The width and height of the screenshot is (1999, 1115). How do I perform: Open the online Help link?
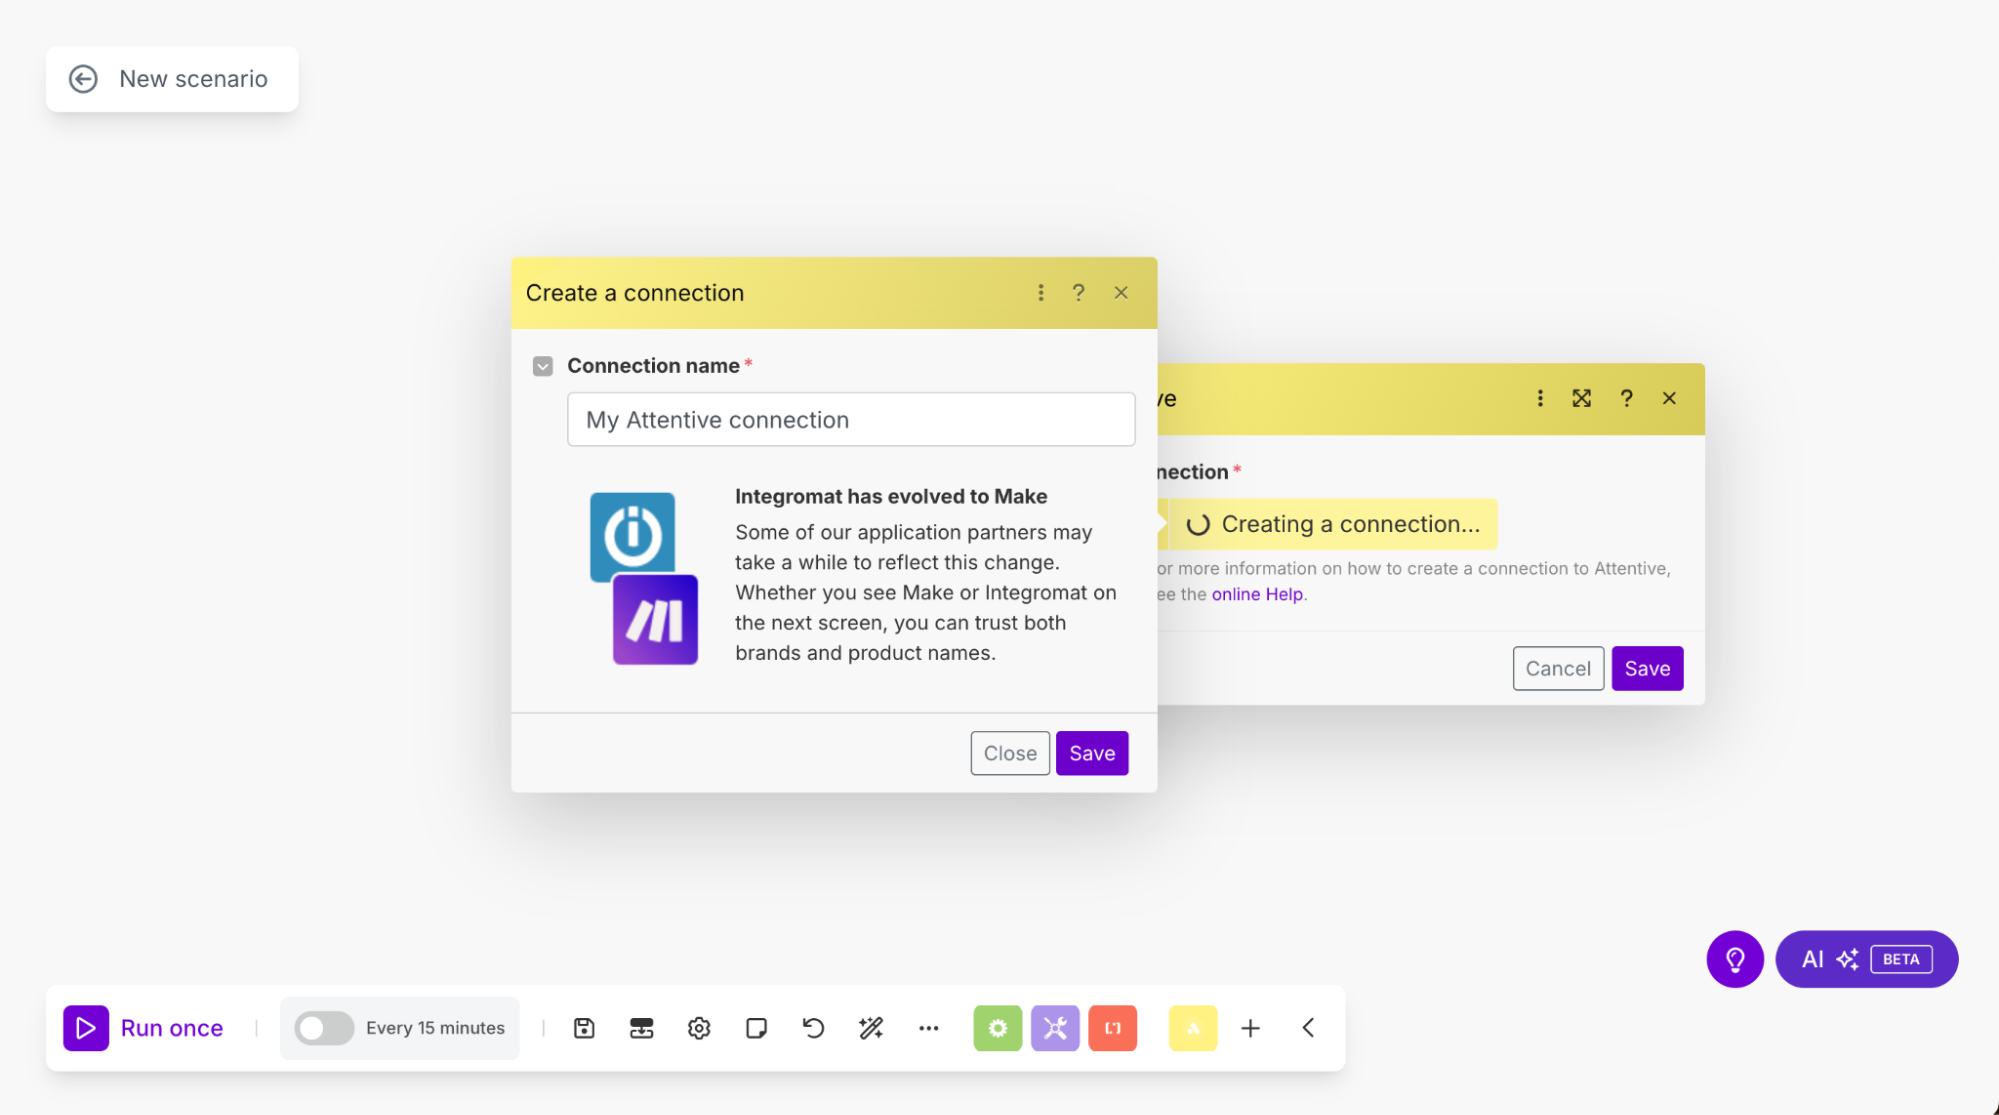(1257, 594)
